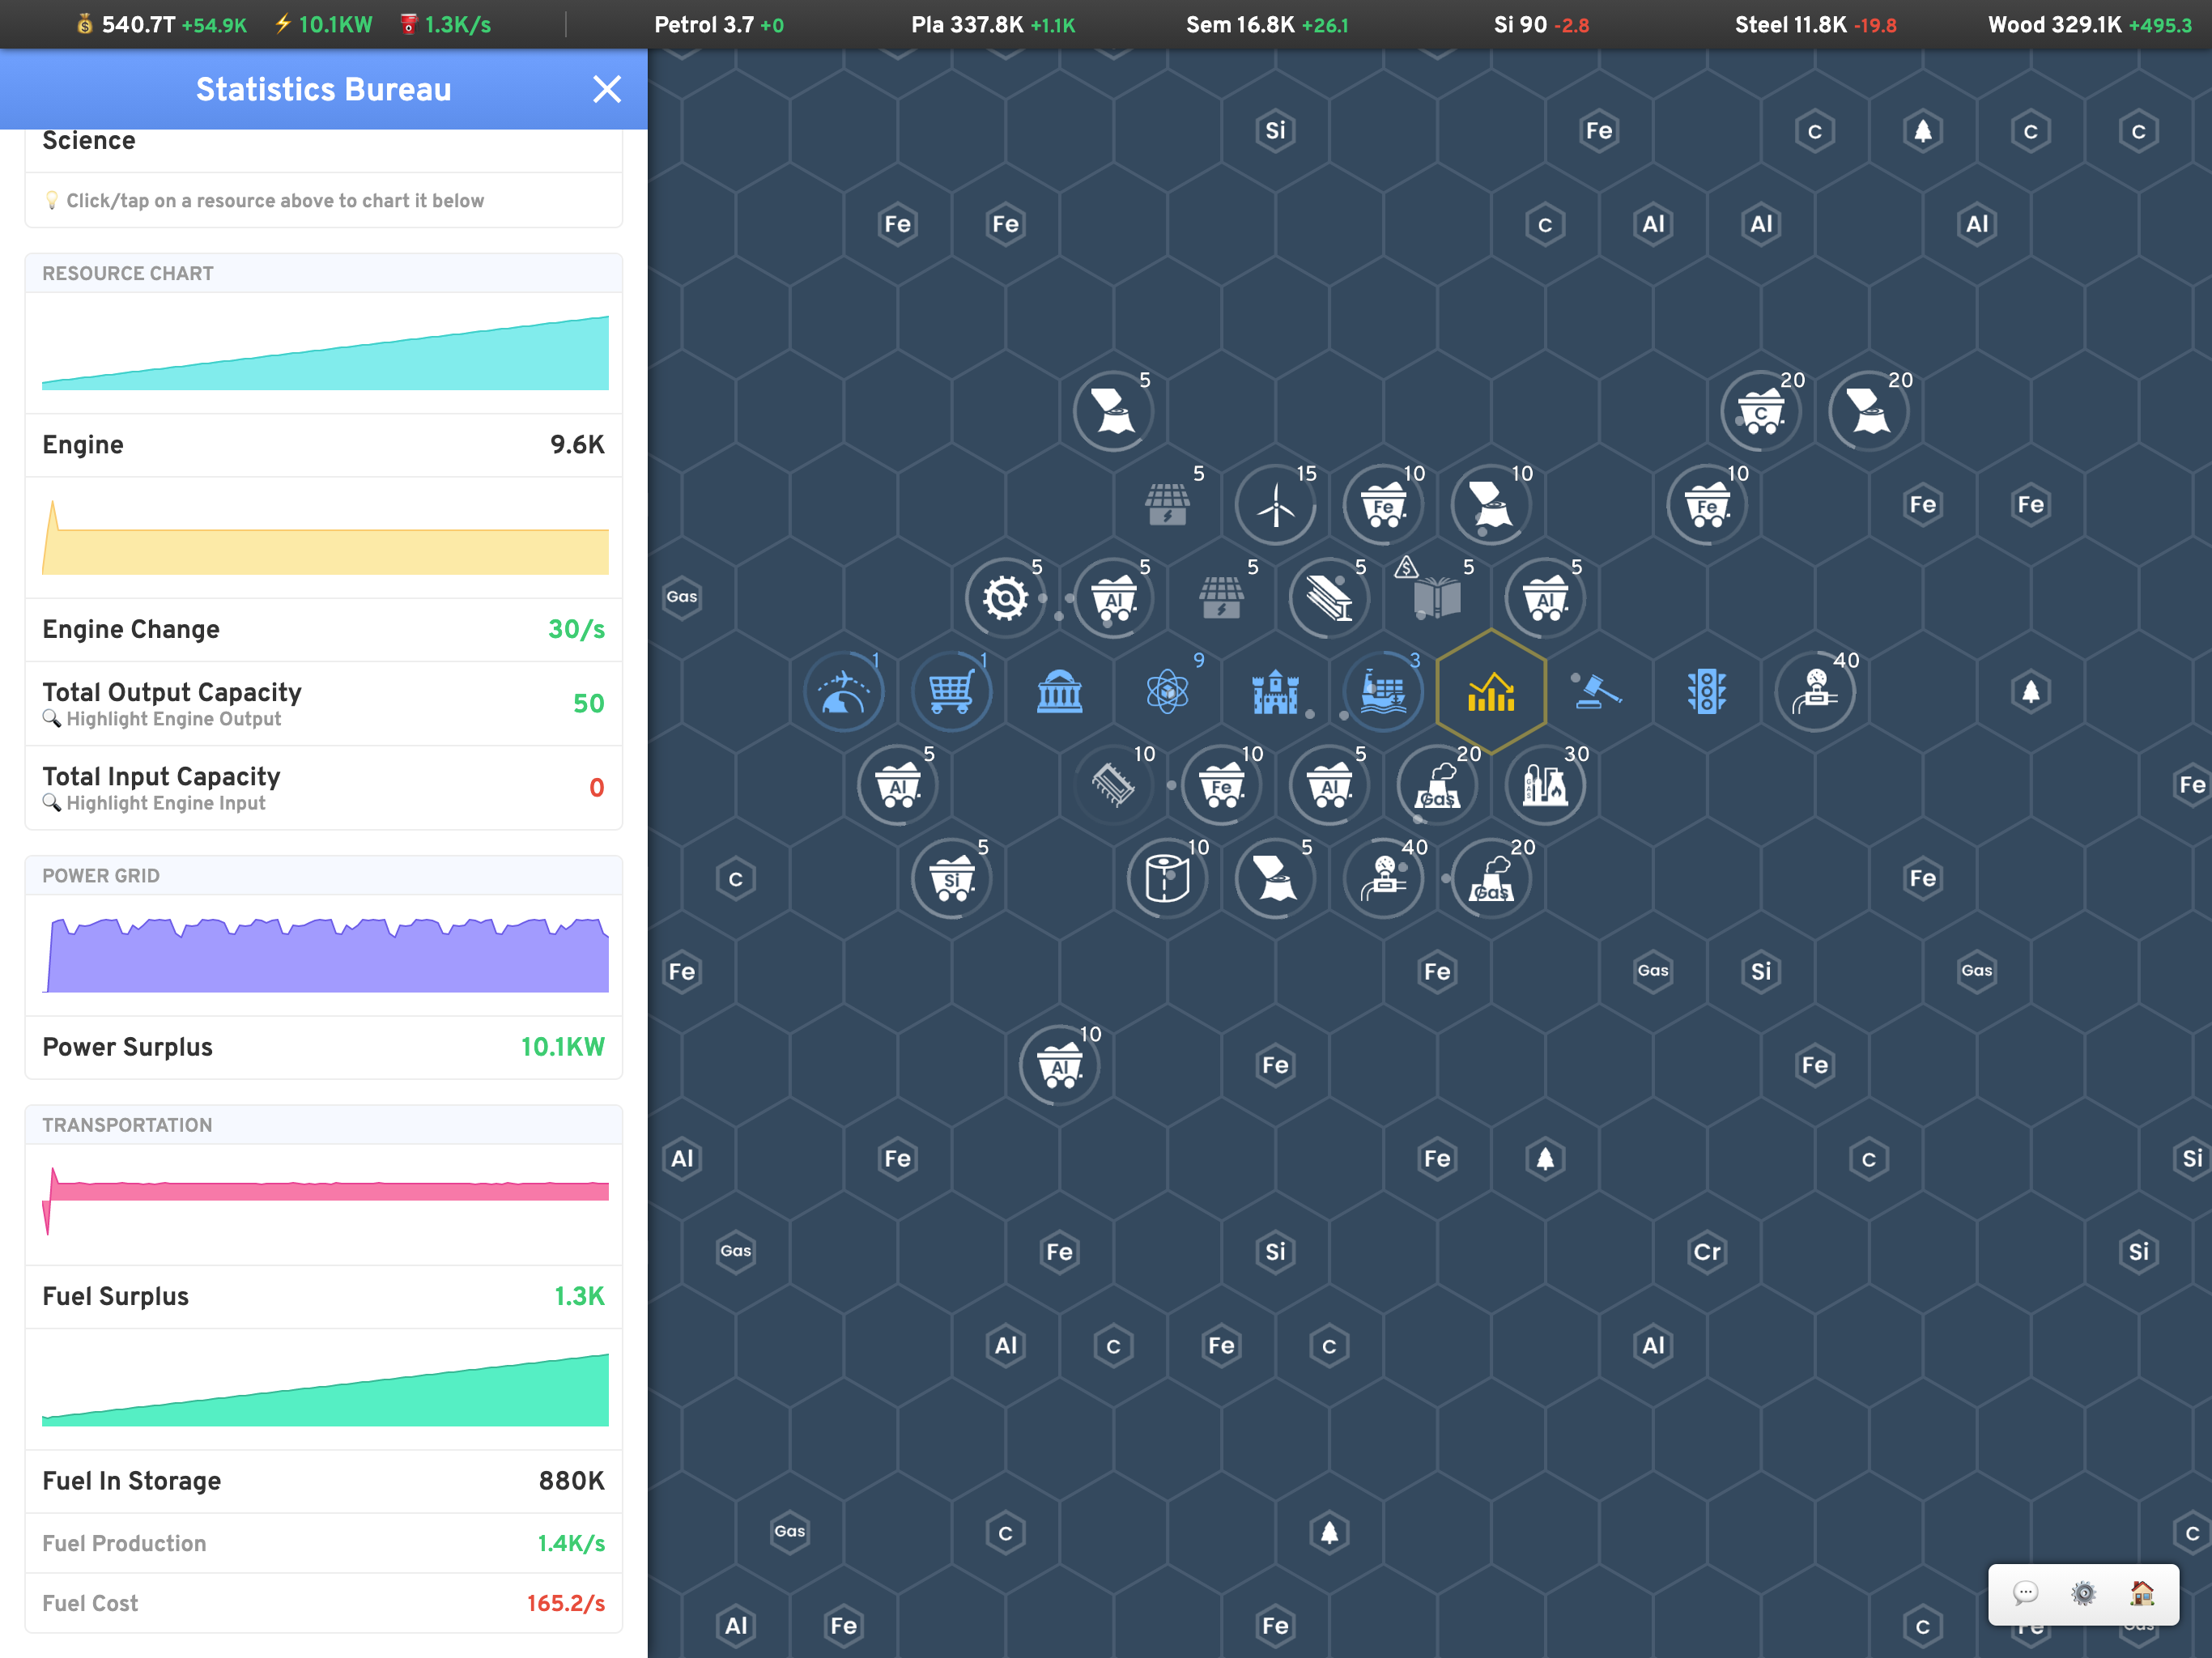
Task: Click Highlight Engine Output link
Action: [x=173, y=719]
